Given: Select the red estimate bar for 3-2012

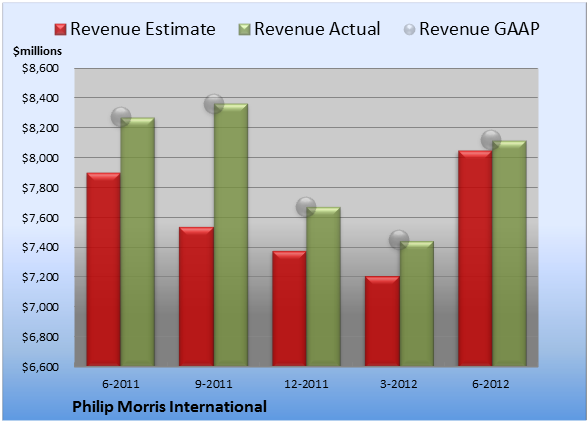Looking at the screenshot, I should (382, 321).
